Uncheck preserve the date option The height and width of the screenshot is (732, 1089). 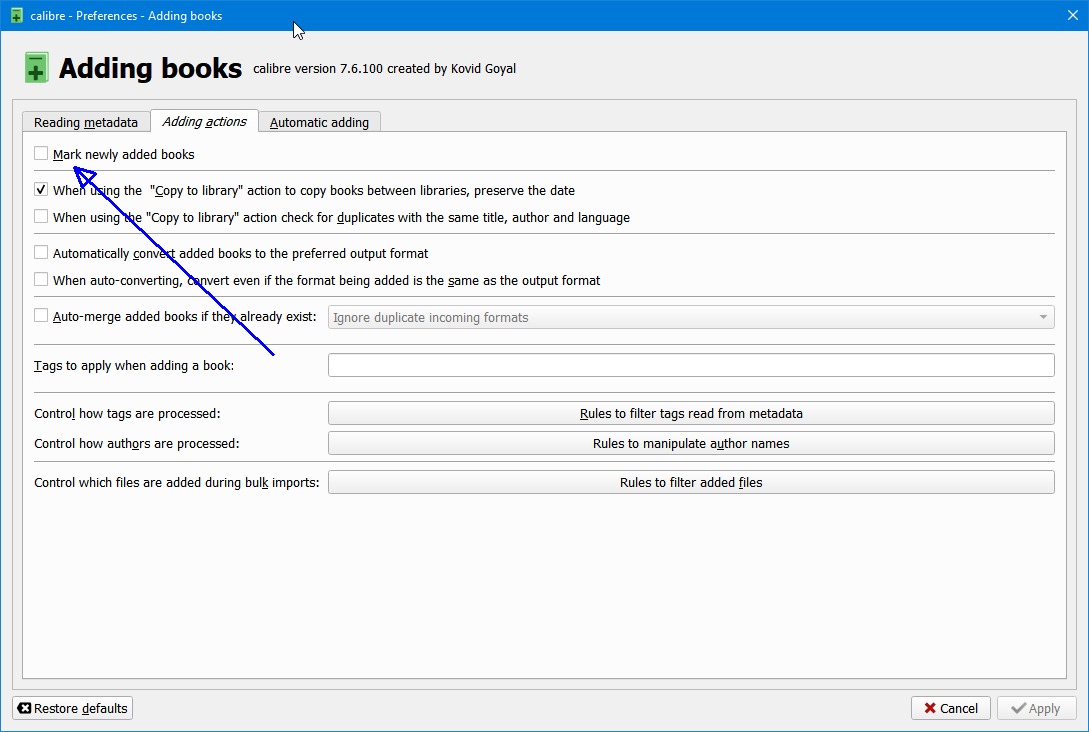click(x=41, y=190)
